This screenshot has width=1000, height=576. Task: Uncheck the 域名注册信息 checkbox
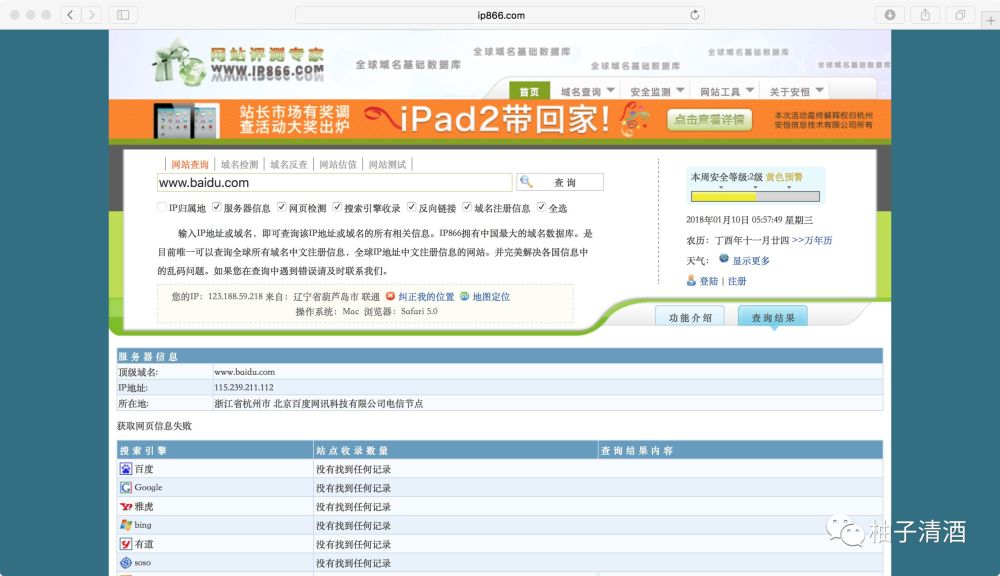pos(467,207)
